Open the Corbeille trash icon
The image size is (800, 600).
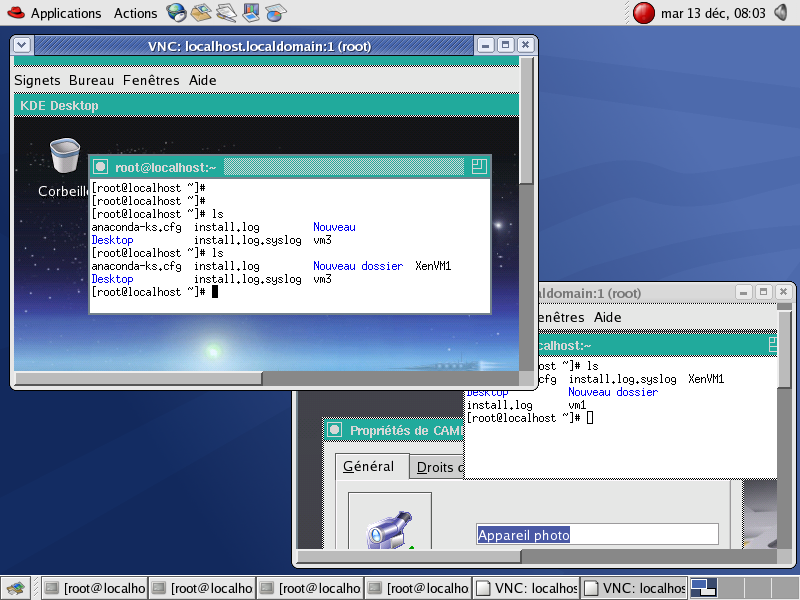click(x=64, y=157)
